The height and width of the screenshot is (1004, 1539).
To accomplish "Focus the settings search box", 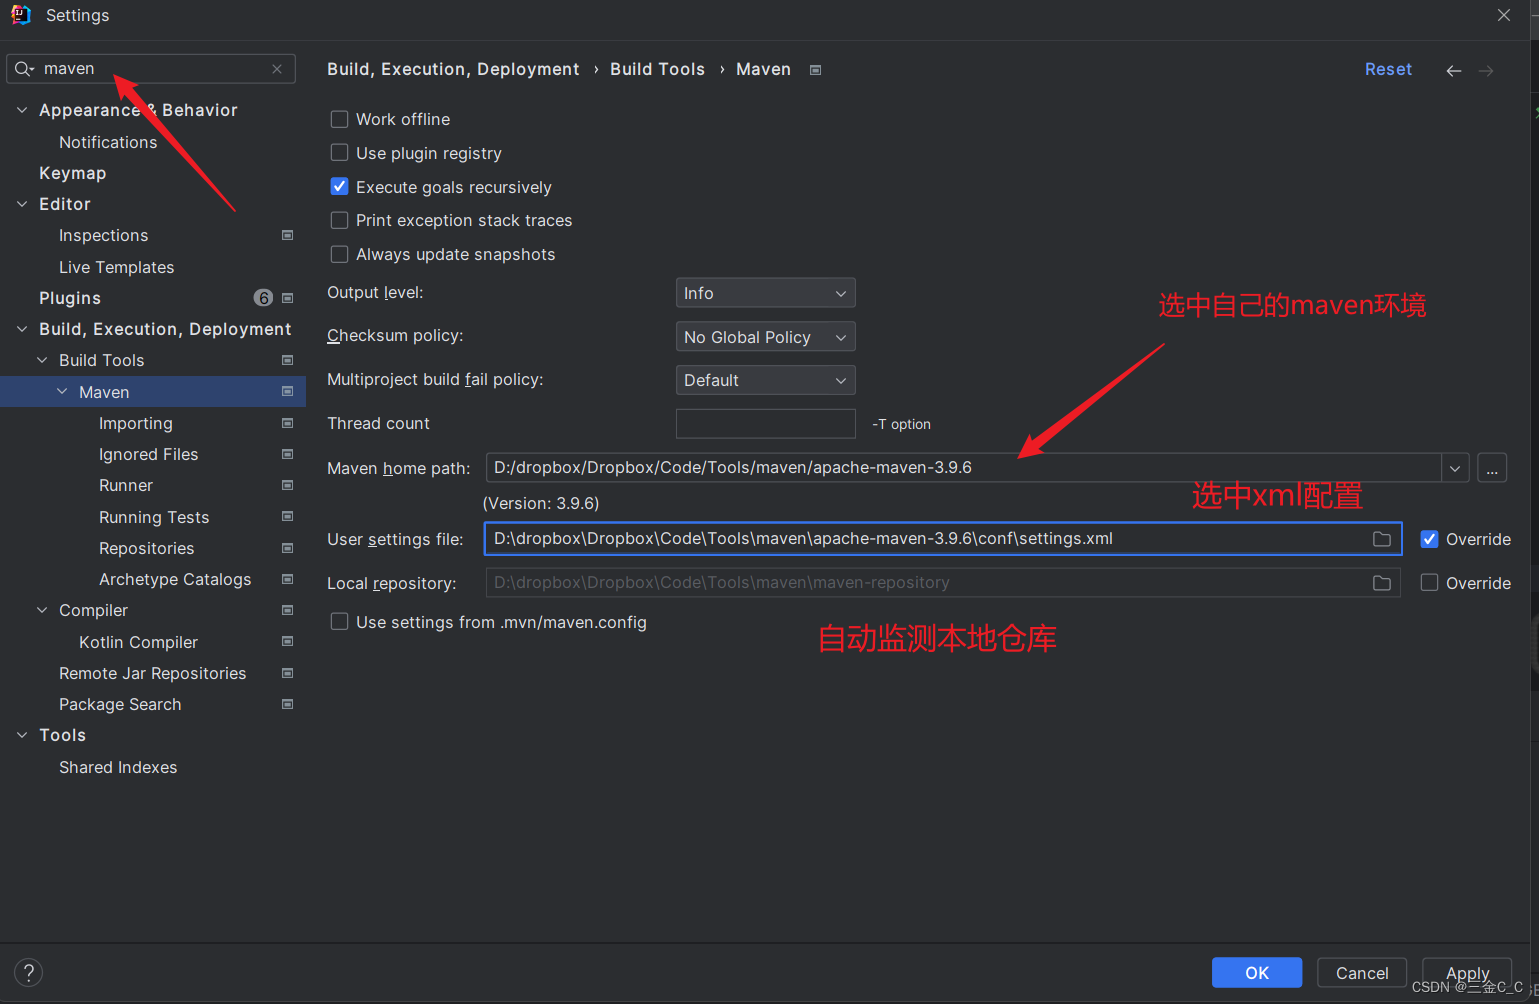I will pyautogui.click(x=151, y=69).
